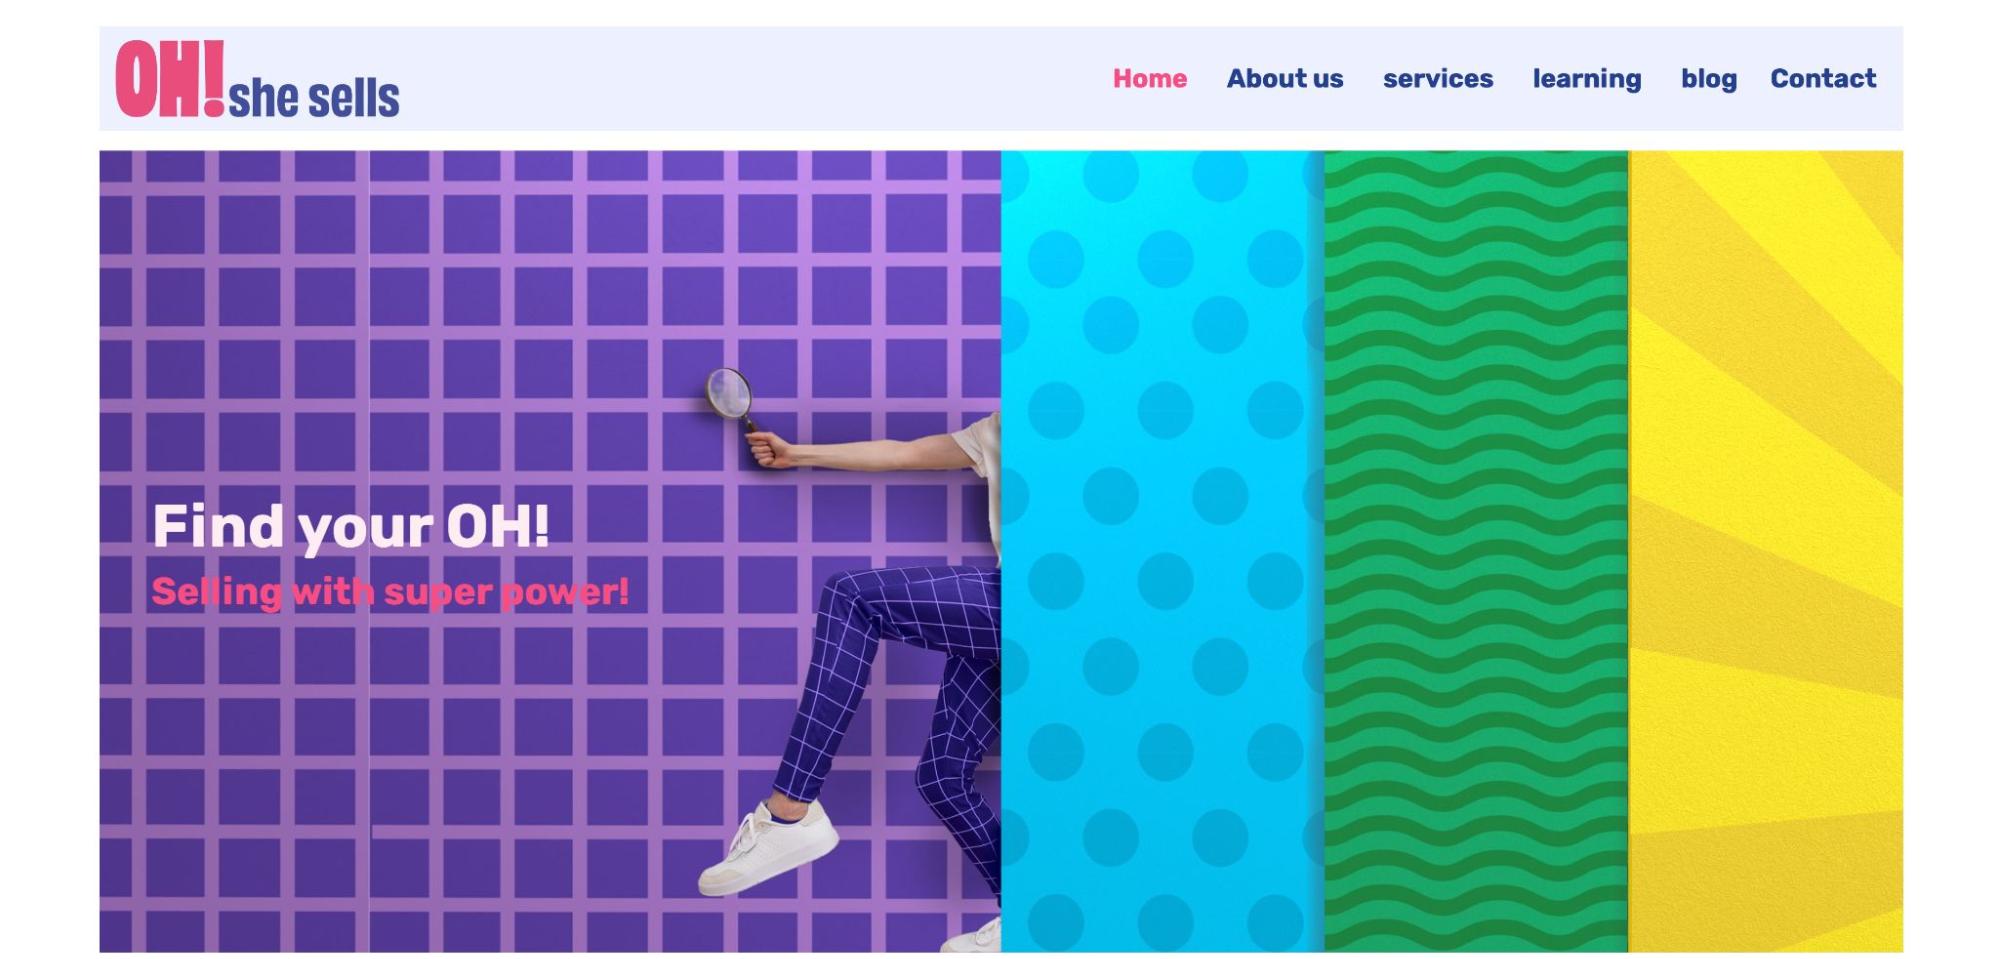Click 'Selling with super power!' tagline
Viewport: 1999px width, 959px height.
tap(390, 592)
